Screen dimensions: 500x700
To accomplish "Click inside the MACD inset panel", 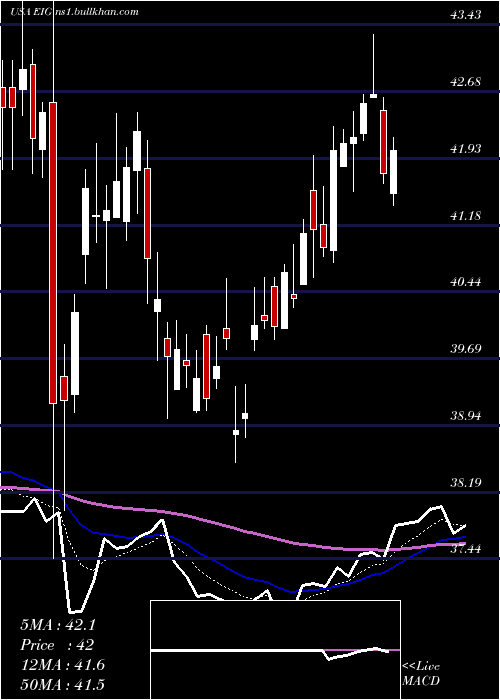I will [275, 650].
